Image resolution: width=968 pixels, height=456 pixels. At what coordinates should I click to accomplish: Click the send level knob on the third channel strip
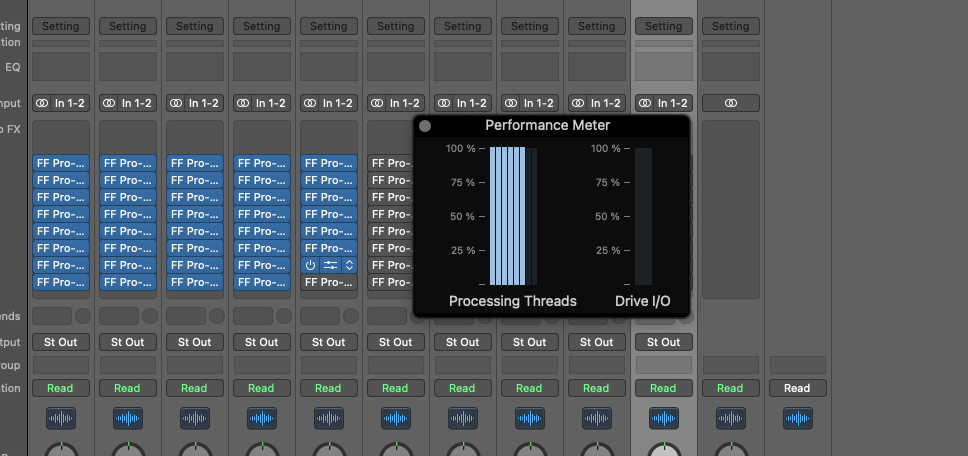pos(217,316)
